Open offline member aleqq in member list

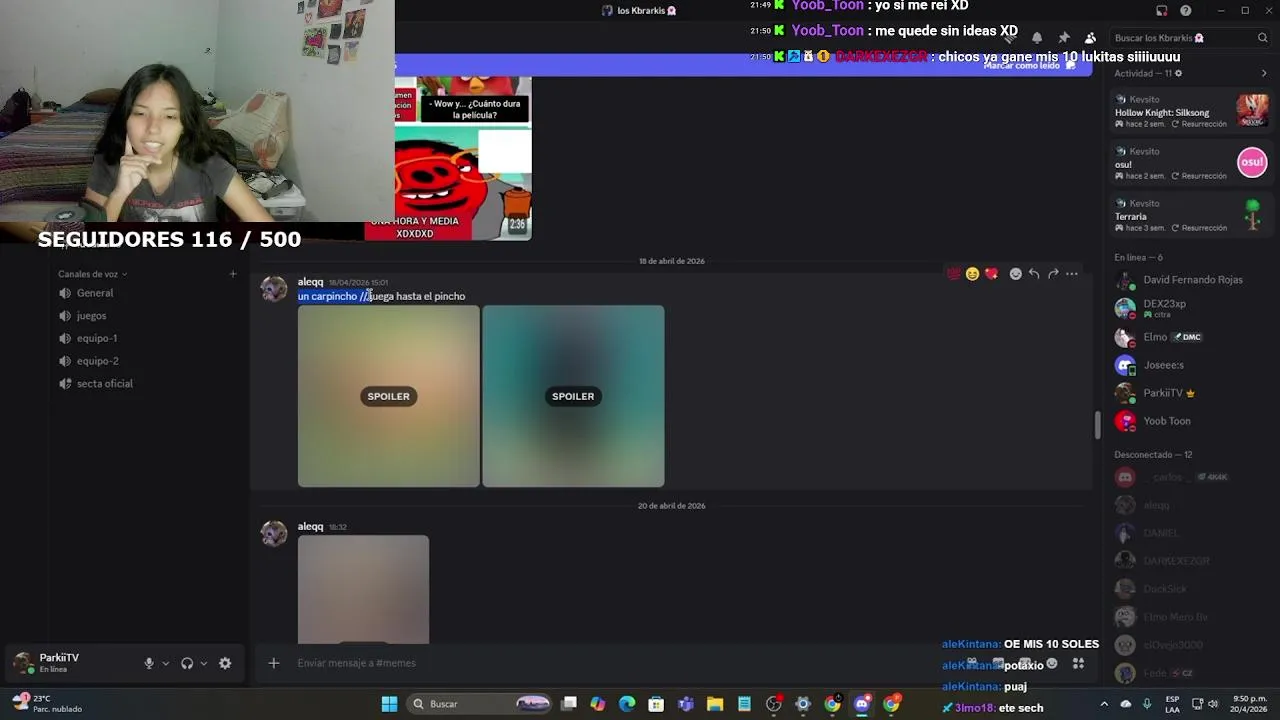point(1191,505)
